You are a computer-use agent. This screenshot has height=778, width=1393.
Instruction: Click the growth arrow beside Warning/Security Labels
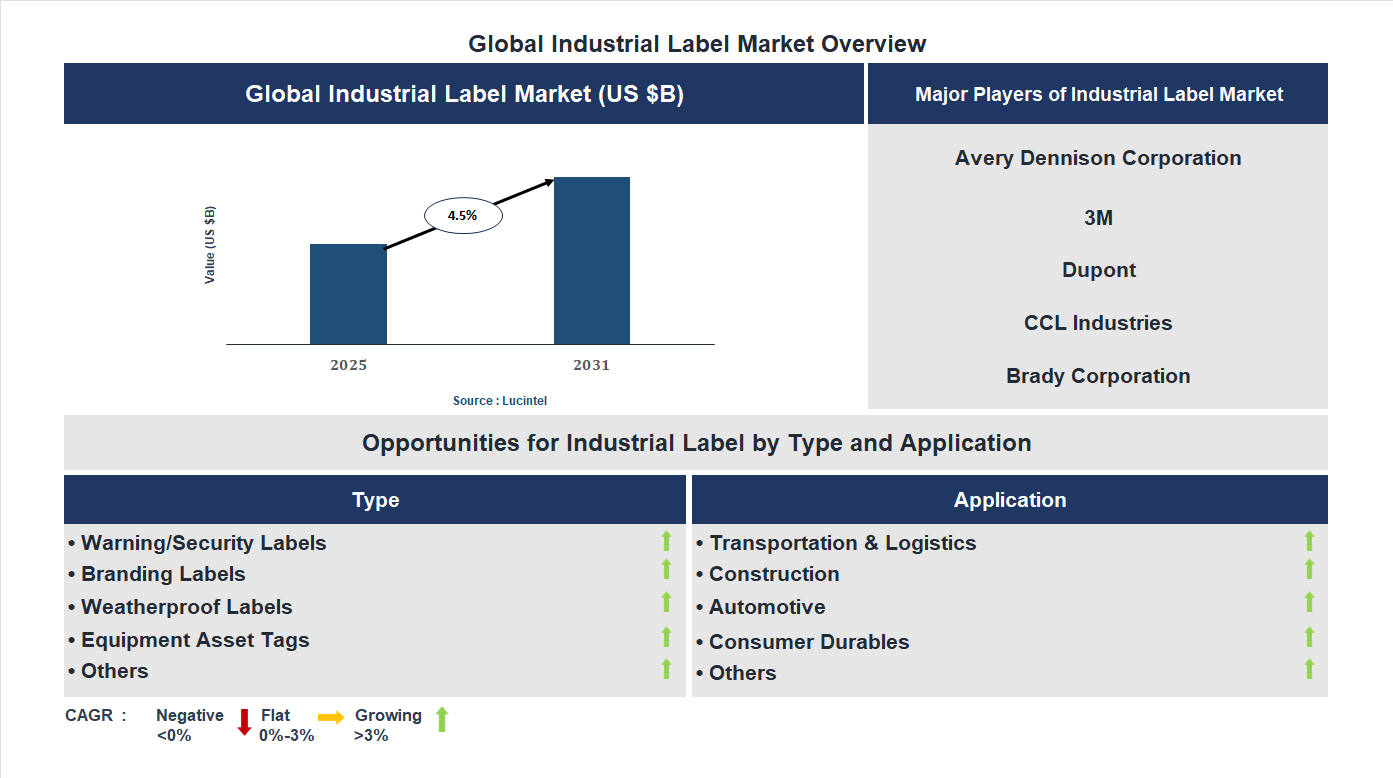[x=666, y=542]
